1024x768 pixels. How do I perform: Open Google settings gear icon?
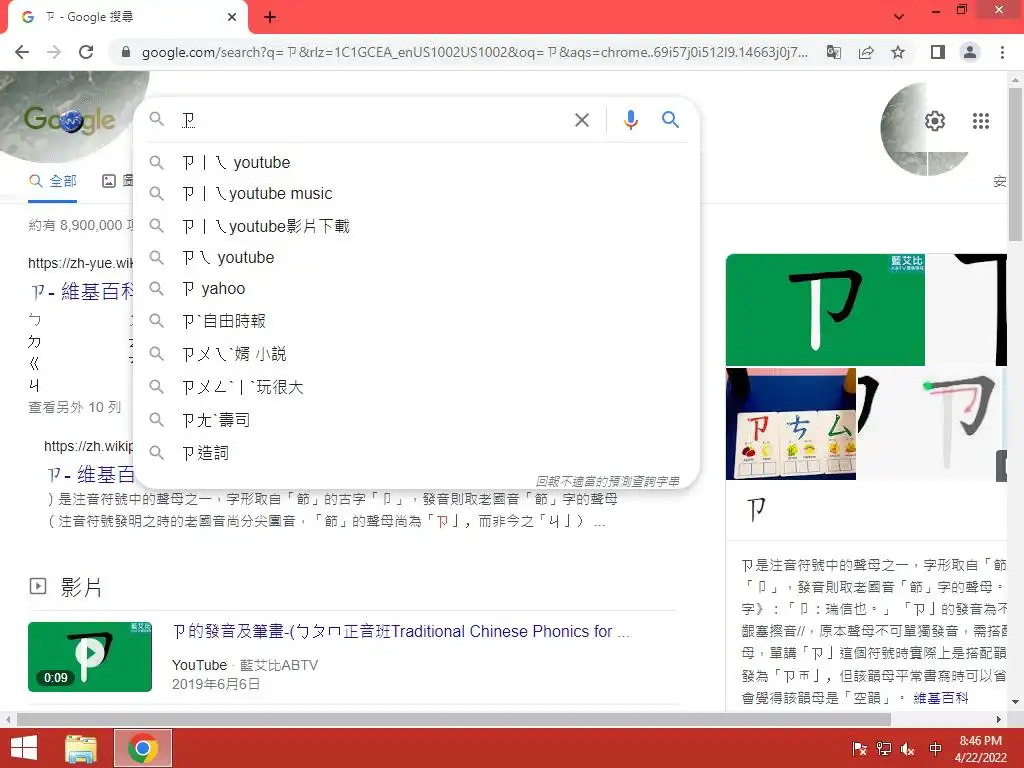[x=935, y=121]
